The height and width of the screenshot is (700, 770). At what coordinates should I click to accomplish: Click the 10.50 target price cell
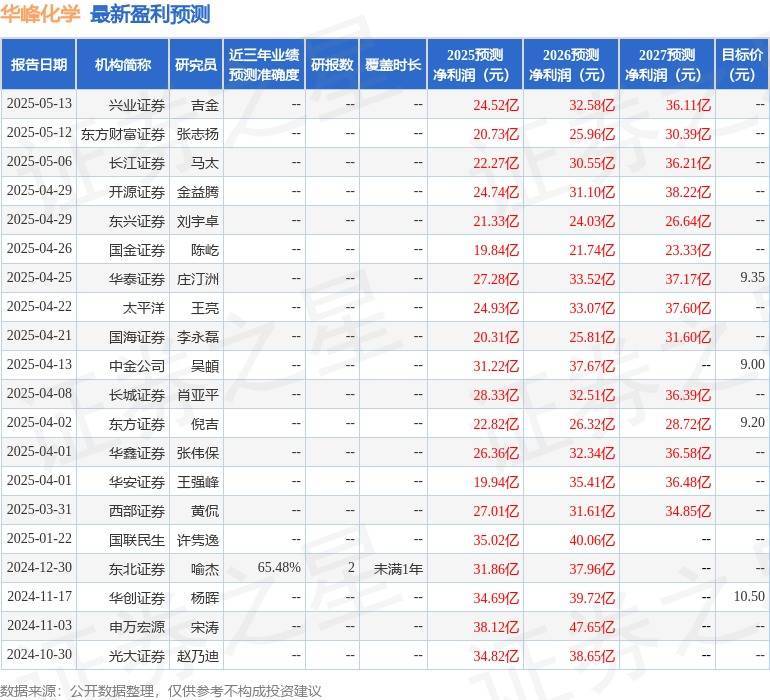pyautogui.click(x=749, y=597)
